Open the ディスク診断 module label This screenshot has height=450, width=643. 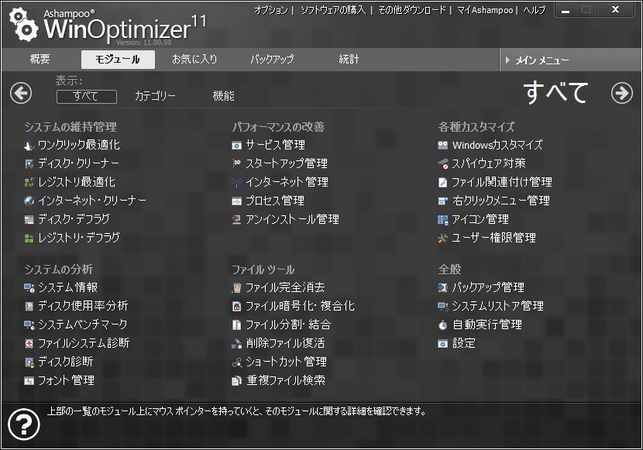(x=66, y=362)
